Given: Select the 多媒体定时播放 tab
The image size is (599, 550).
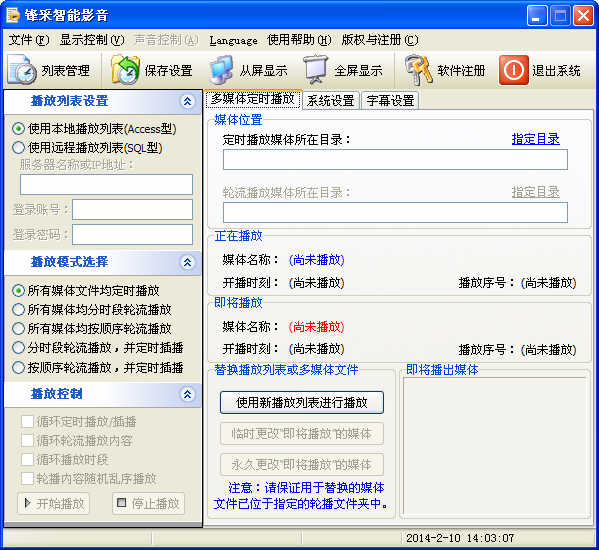Looking at the screenshot, I should pyautogui.click(x=253, y=99).
